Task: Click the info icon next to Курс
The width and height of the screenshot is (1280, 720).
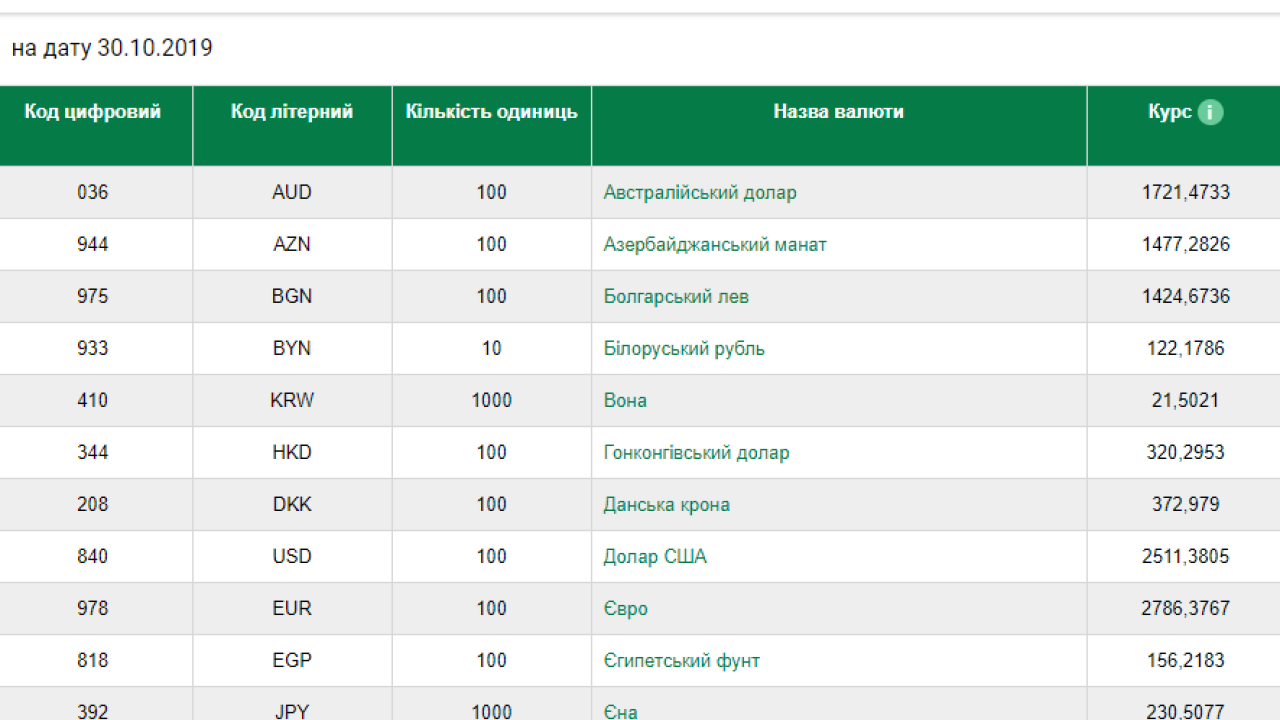Action: [1210, 112]
